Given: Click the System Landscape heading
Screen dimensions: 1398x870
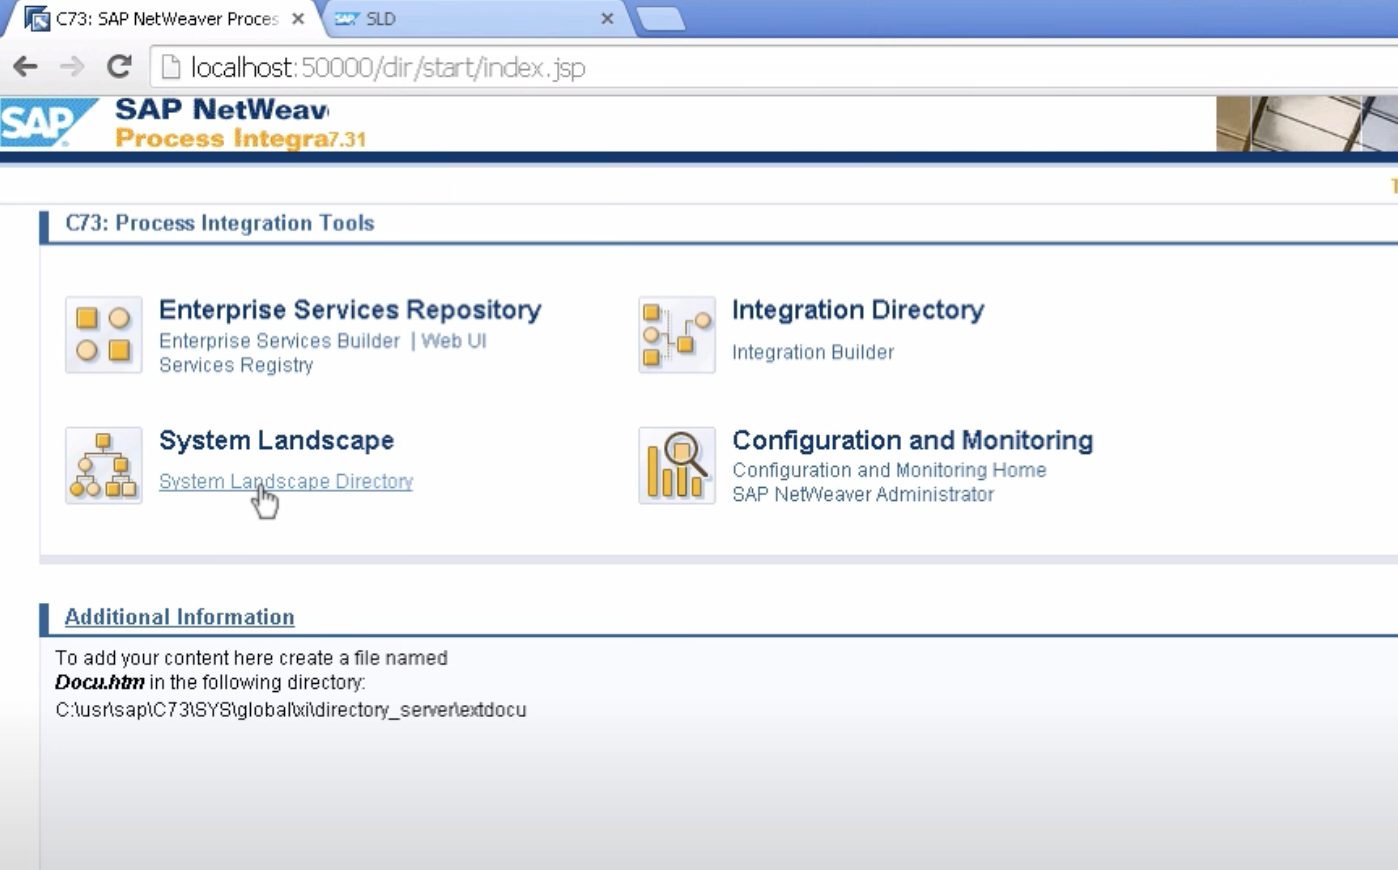Looking at the screenshot, I should click(x=276, y=440).
